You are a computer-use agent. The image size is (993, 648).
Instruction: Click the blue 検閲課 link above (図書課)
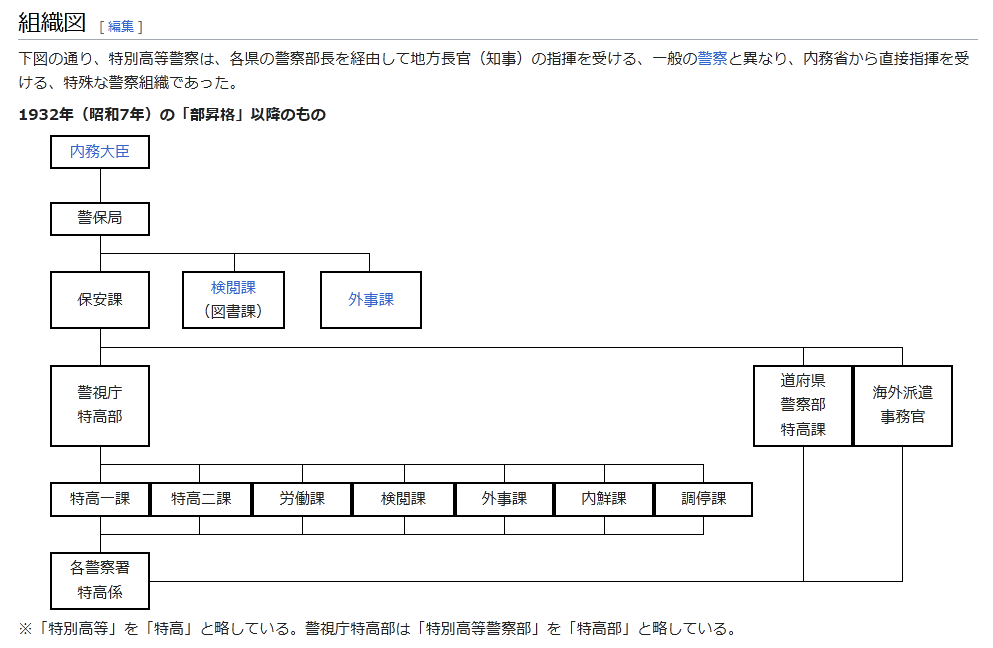tap(233, 288)
